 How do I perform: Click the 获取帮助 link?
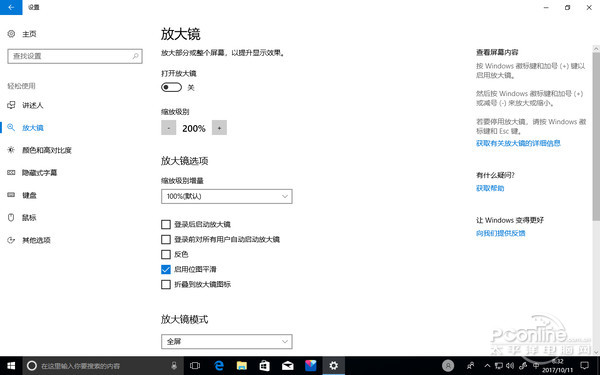click(490, 188)
